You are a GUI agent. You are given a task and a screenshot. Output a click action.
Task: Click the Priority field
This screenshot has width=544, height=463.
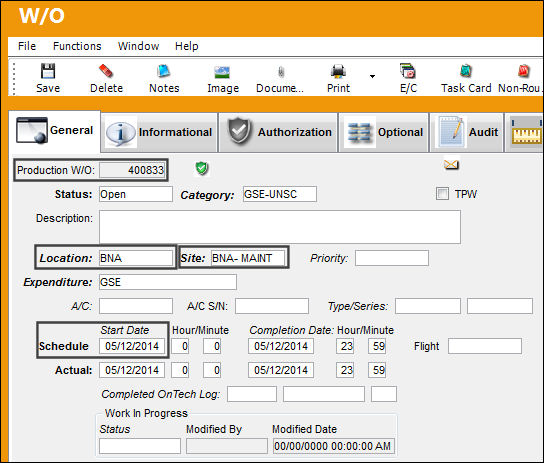(392, 258)
